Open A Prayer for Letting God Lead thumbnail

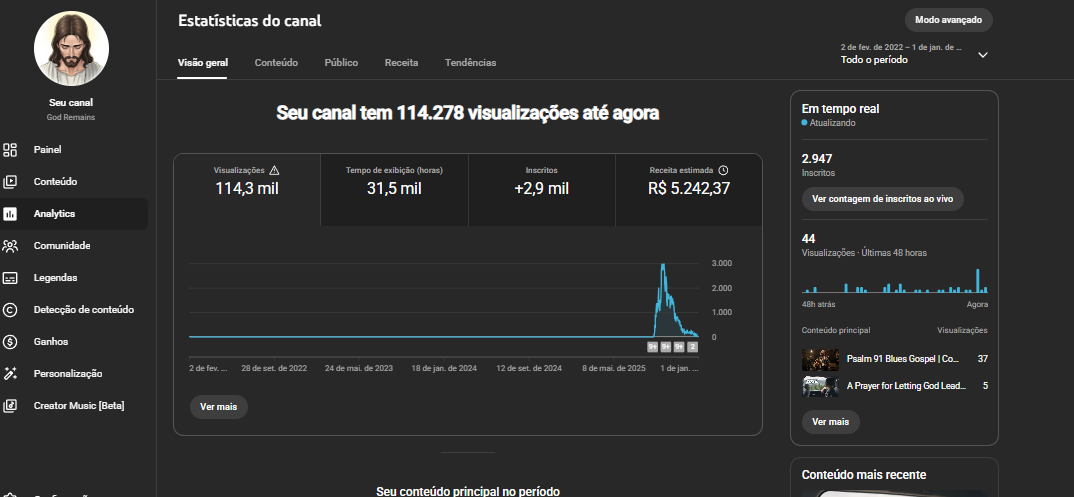tap(820, 386)
